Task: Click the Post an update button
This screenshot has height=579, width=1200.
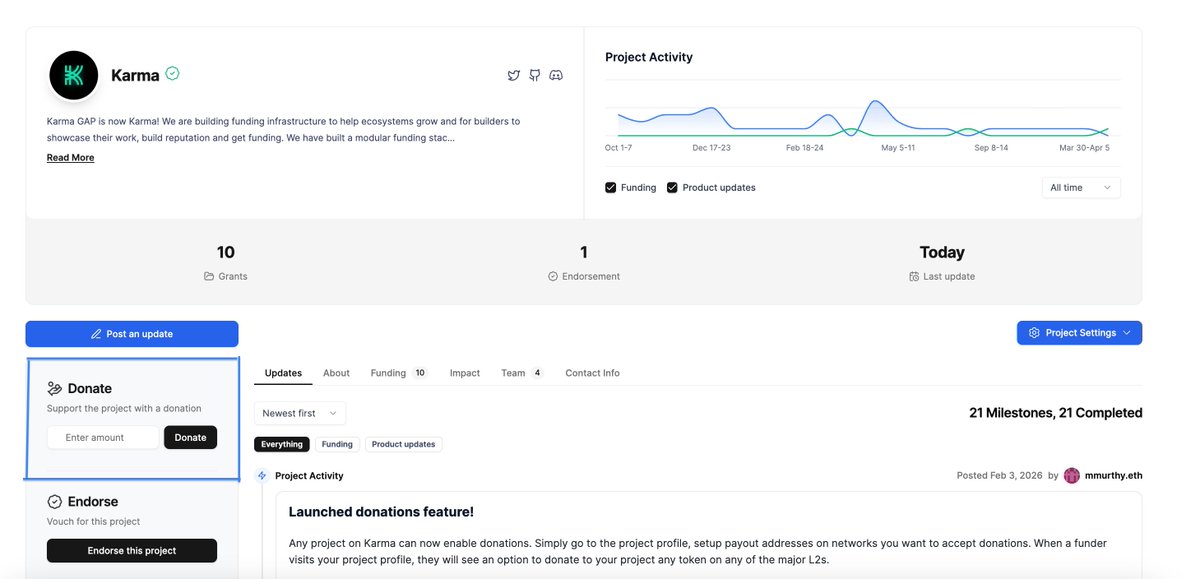Action: [132, 334]
